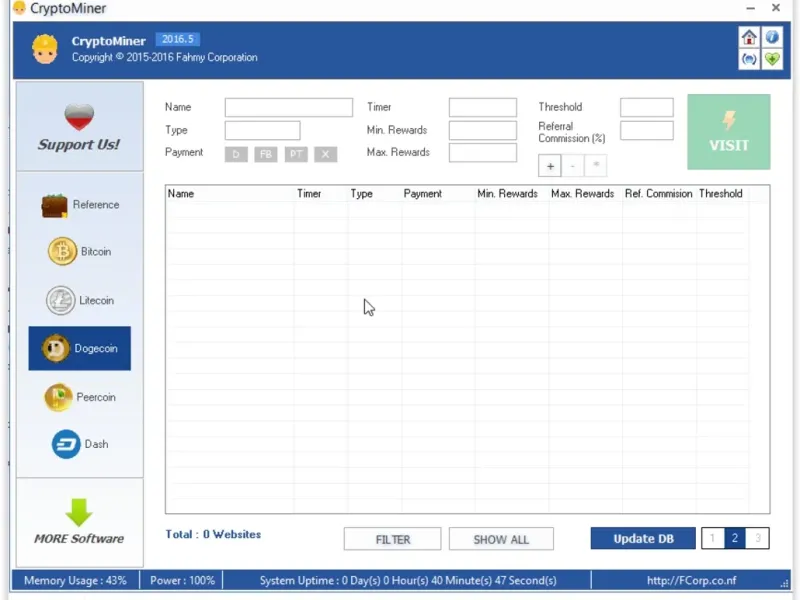Click the Name input field

(x=289, y=107)
